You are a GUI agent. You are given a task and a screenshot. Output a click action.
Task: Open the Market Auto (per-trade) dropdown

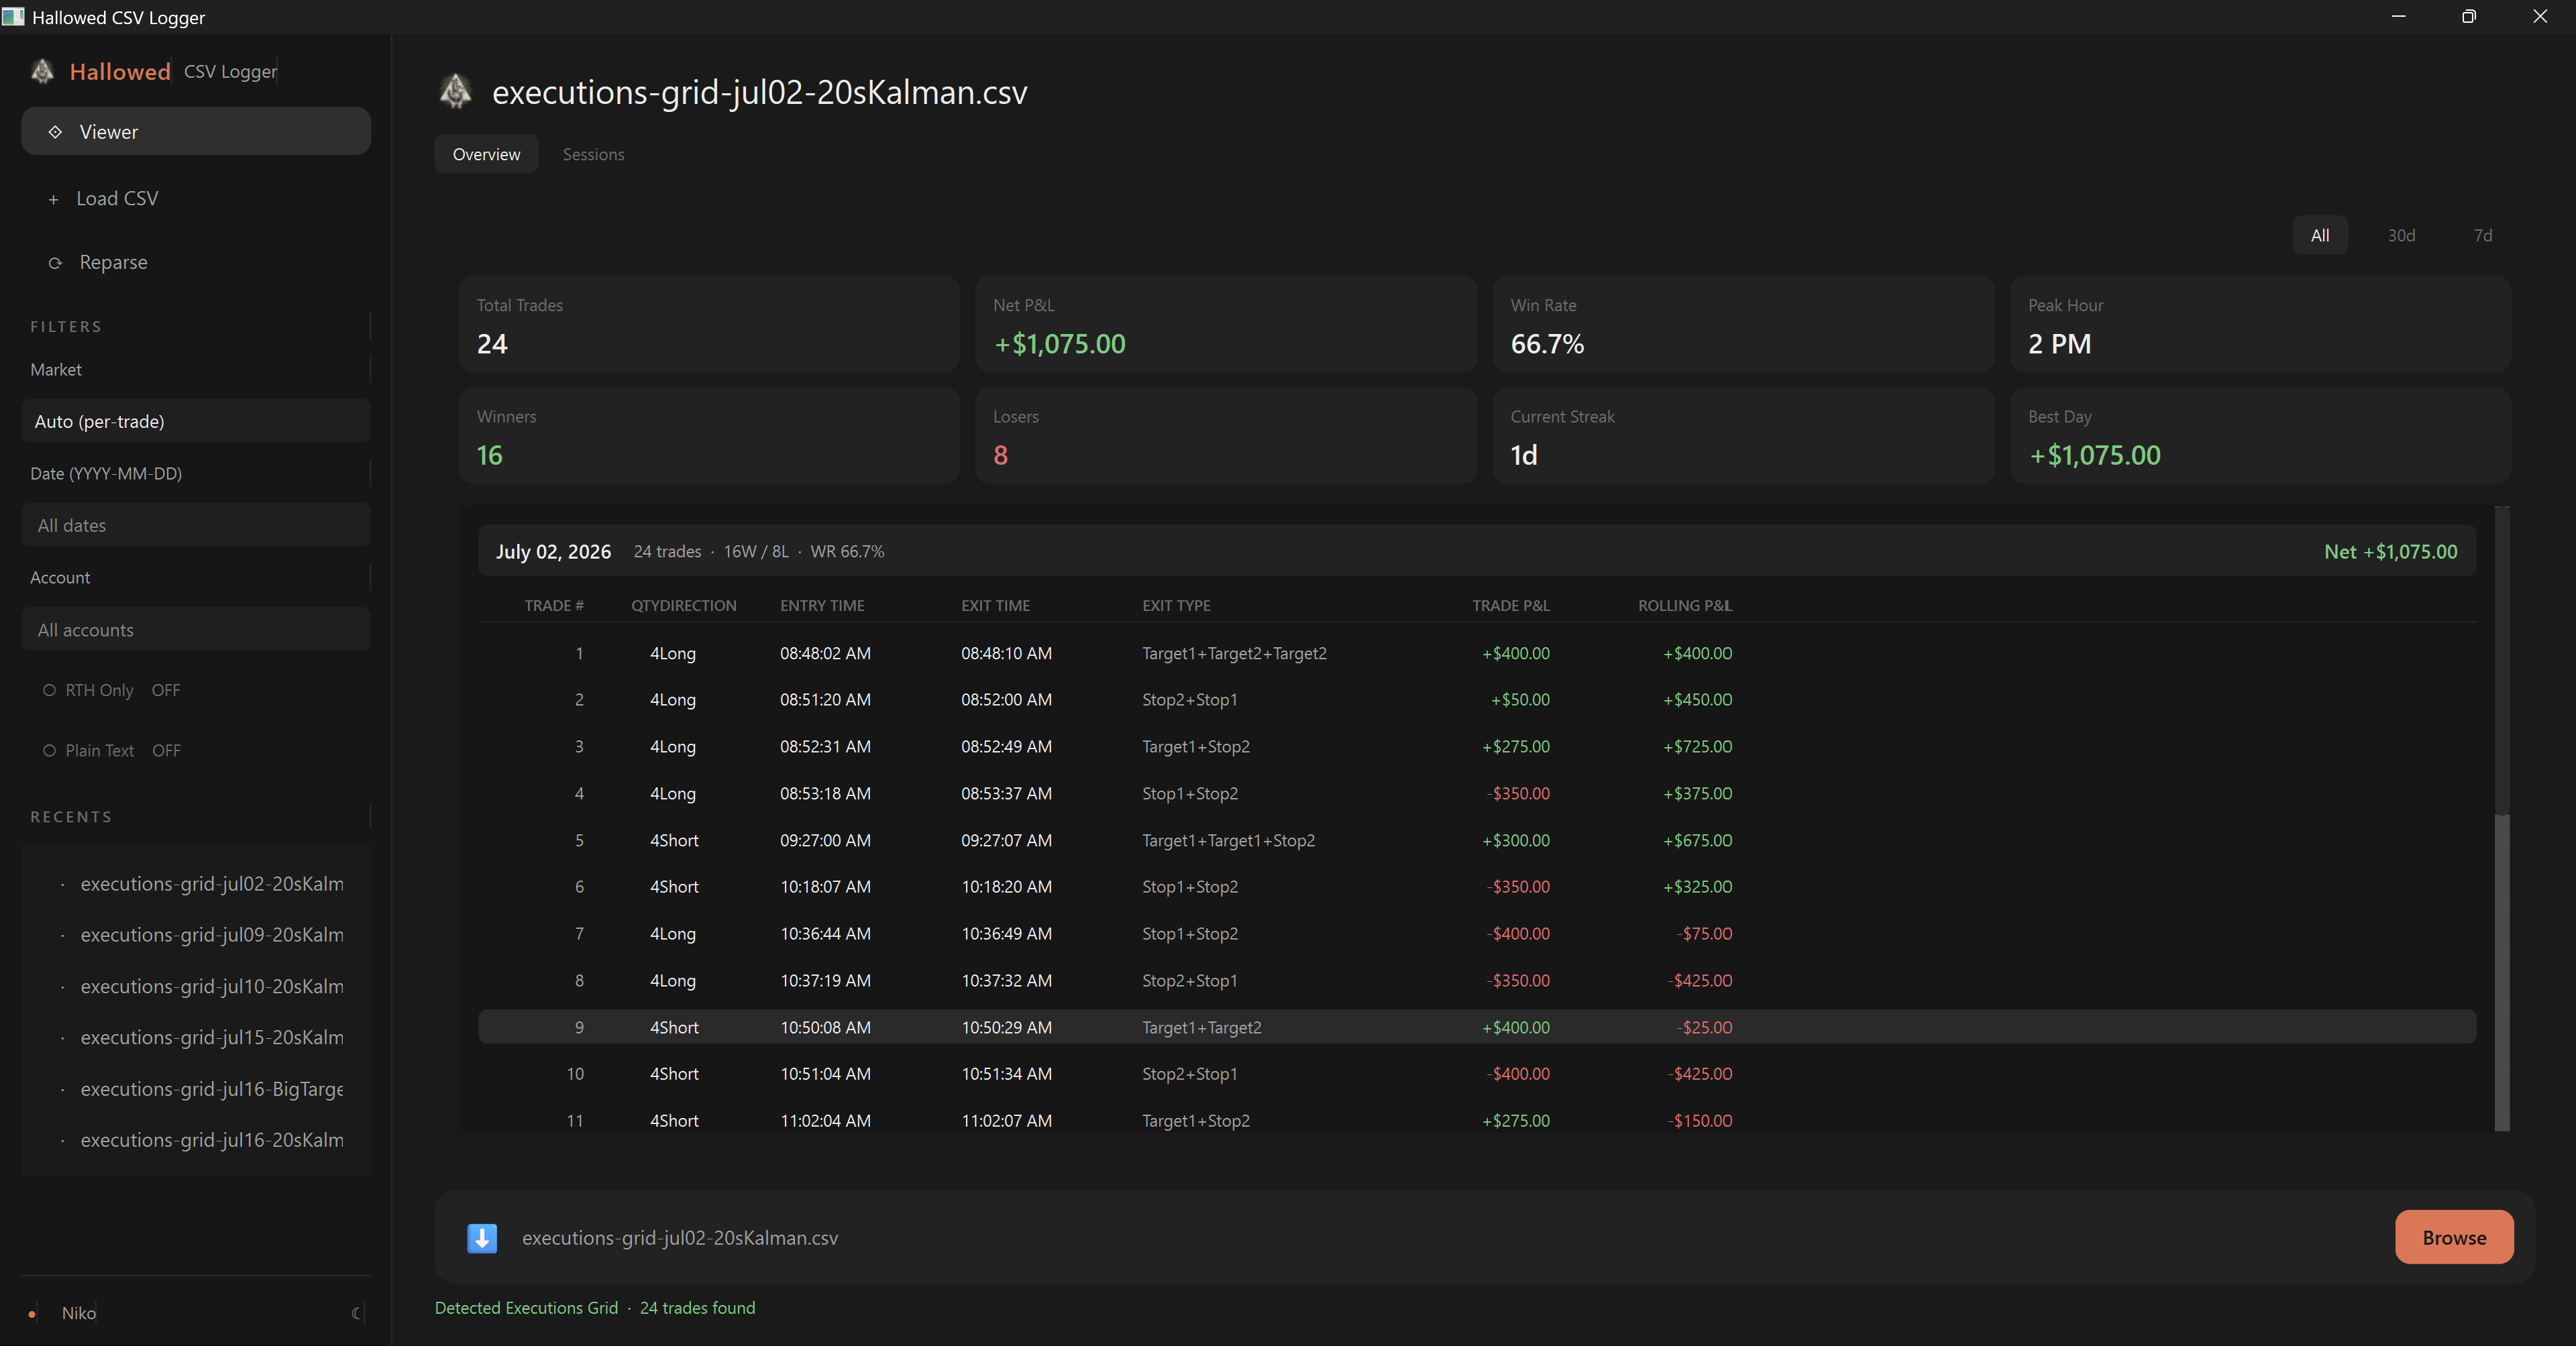196,421
